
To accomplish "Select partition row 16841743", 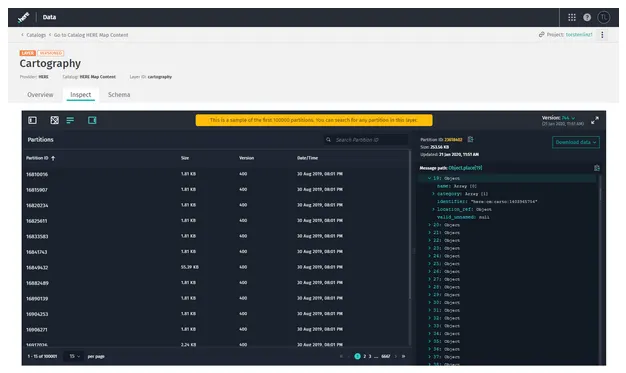I will (x=216, y=252).
